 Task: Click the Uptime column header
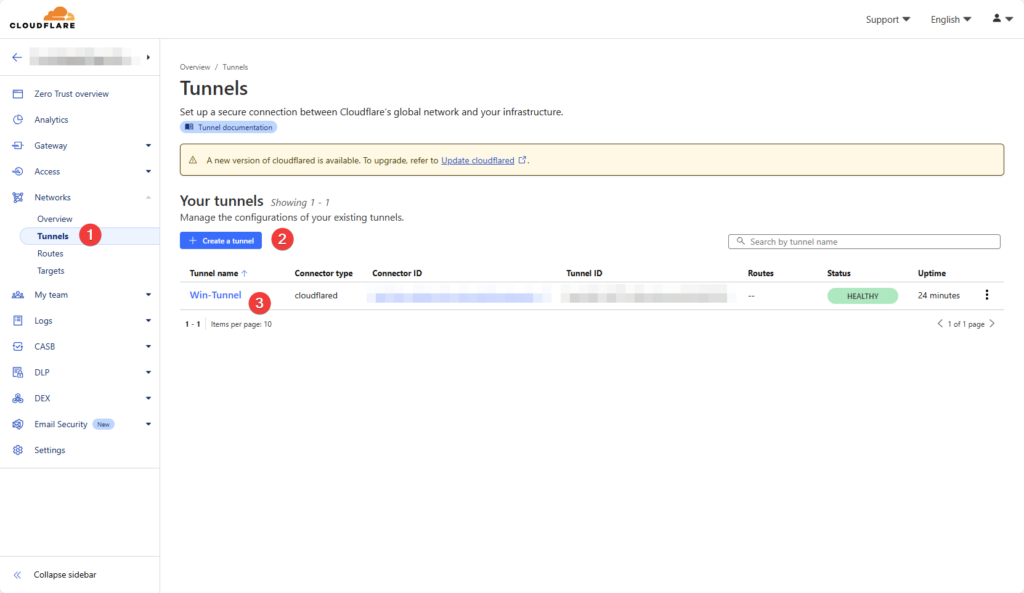pos(931,273)
